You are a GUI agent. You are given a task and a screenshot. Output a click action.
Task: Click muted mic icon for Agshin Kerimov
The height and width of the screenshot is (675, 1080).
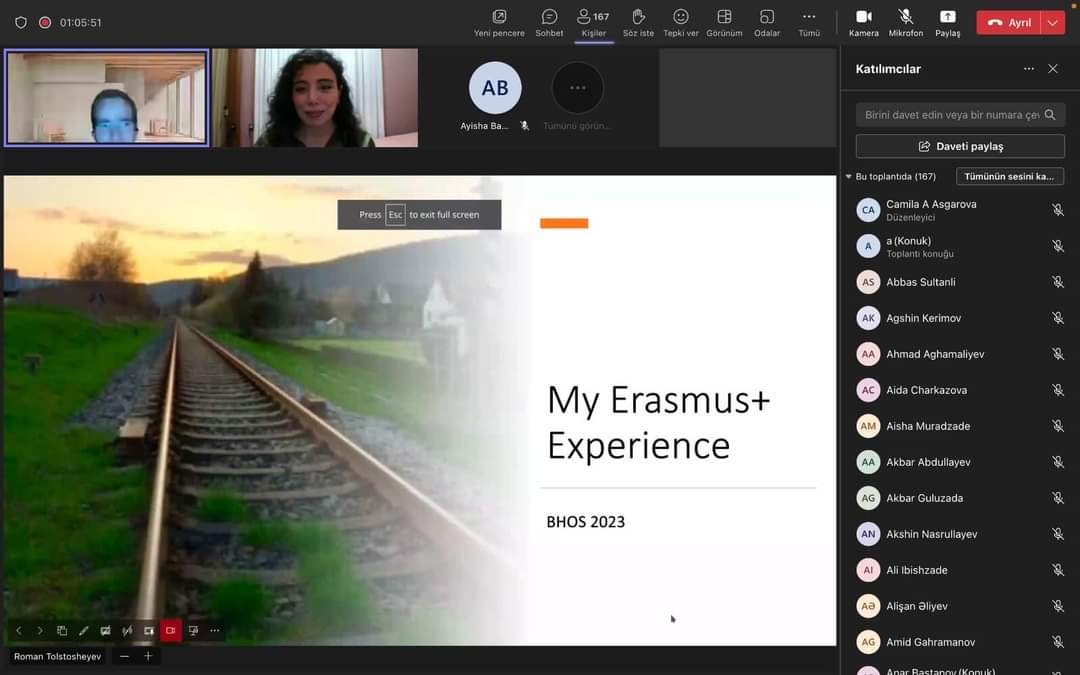tap(1058, 318)
